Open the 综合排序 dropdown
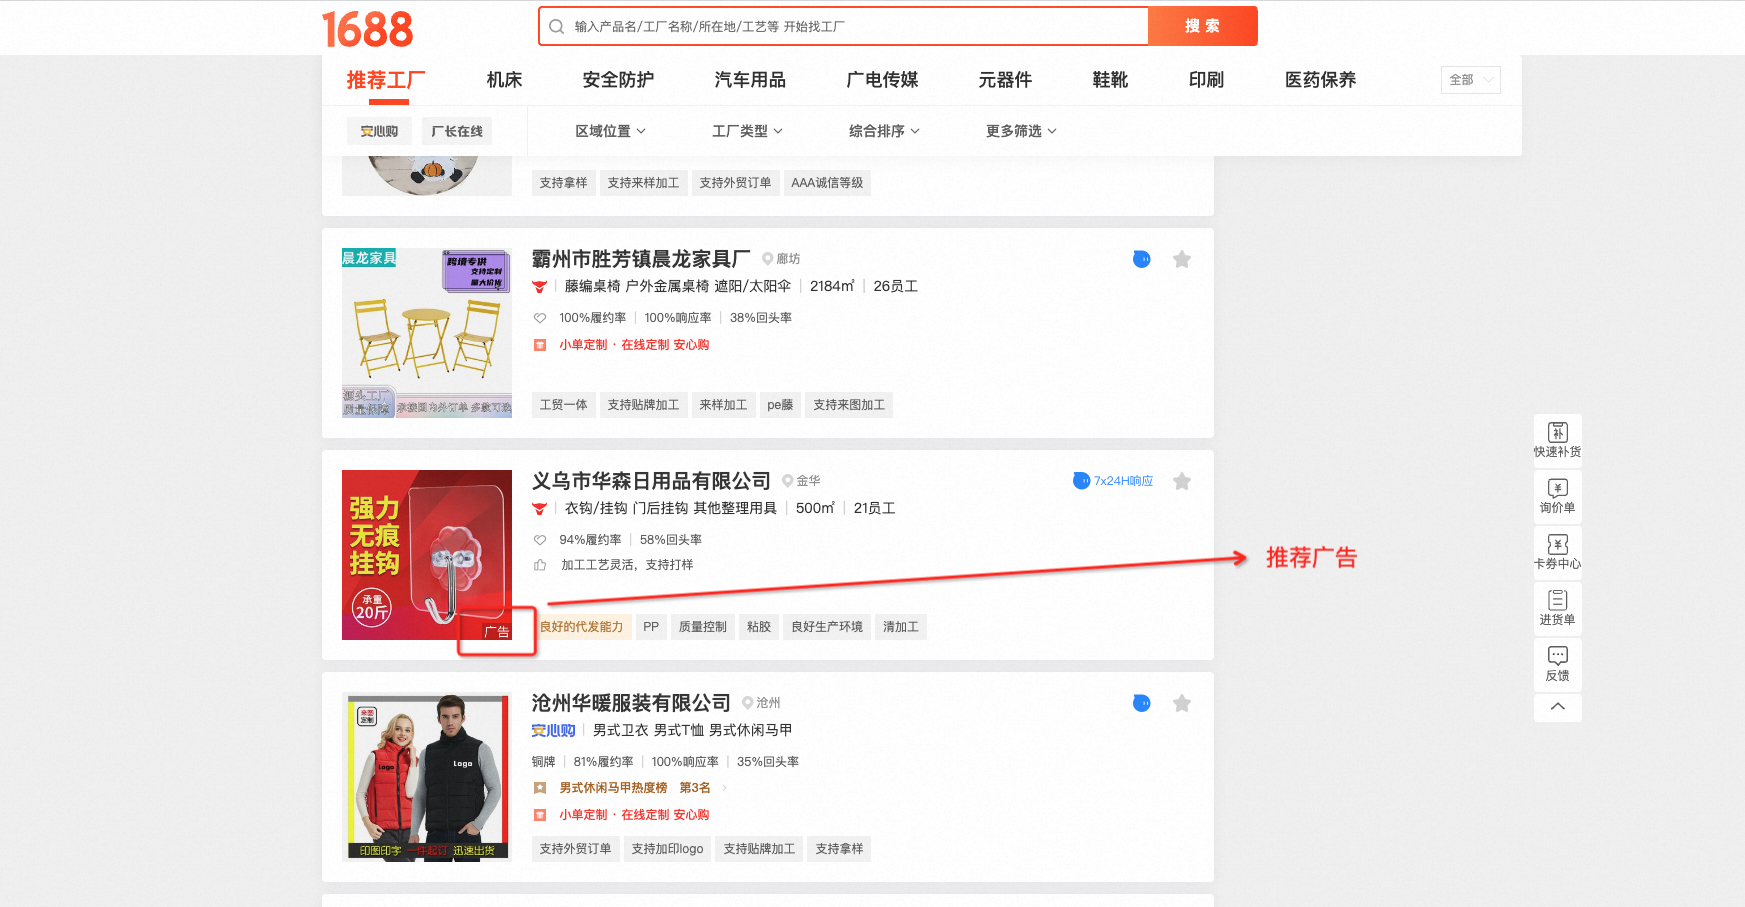Viewport: 1745px width, 907px height. [x=884, y=131]
